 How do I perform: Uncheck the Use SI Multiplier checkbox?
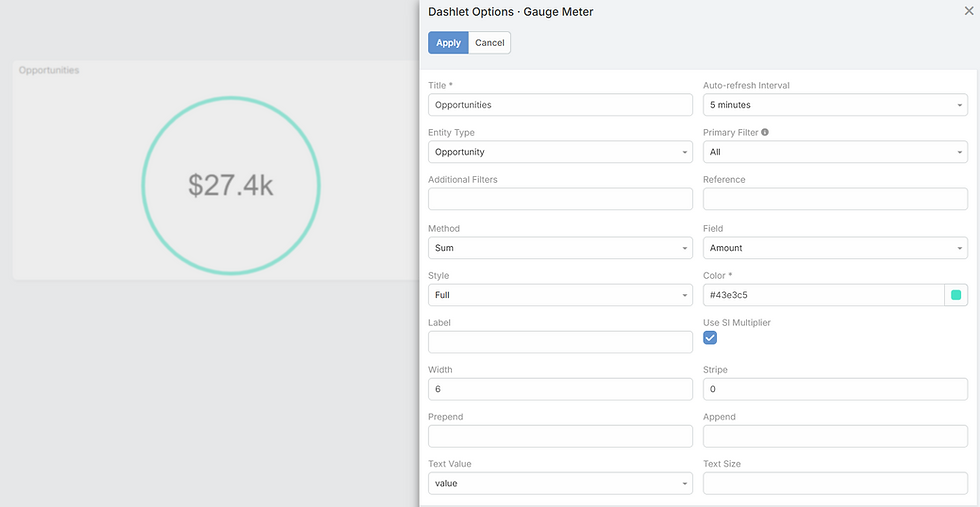coord(710,338)
